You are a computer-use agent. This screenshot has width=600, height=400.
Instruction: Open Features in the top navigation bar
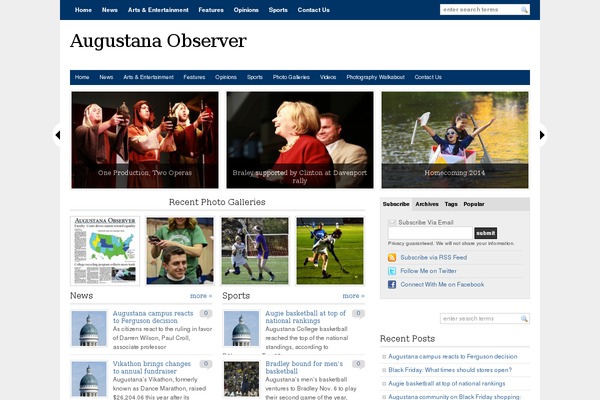(211, 10)
